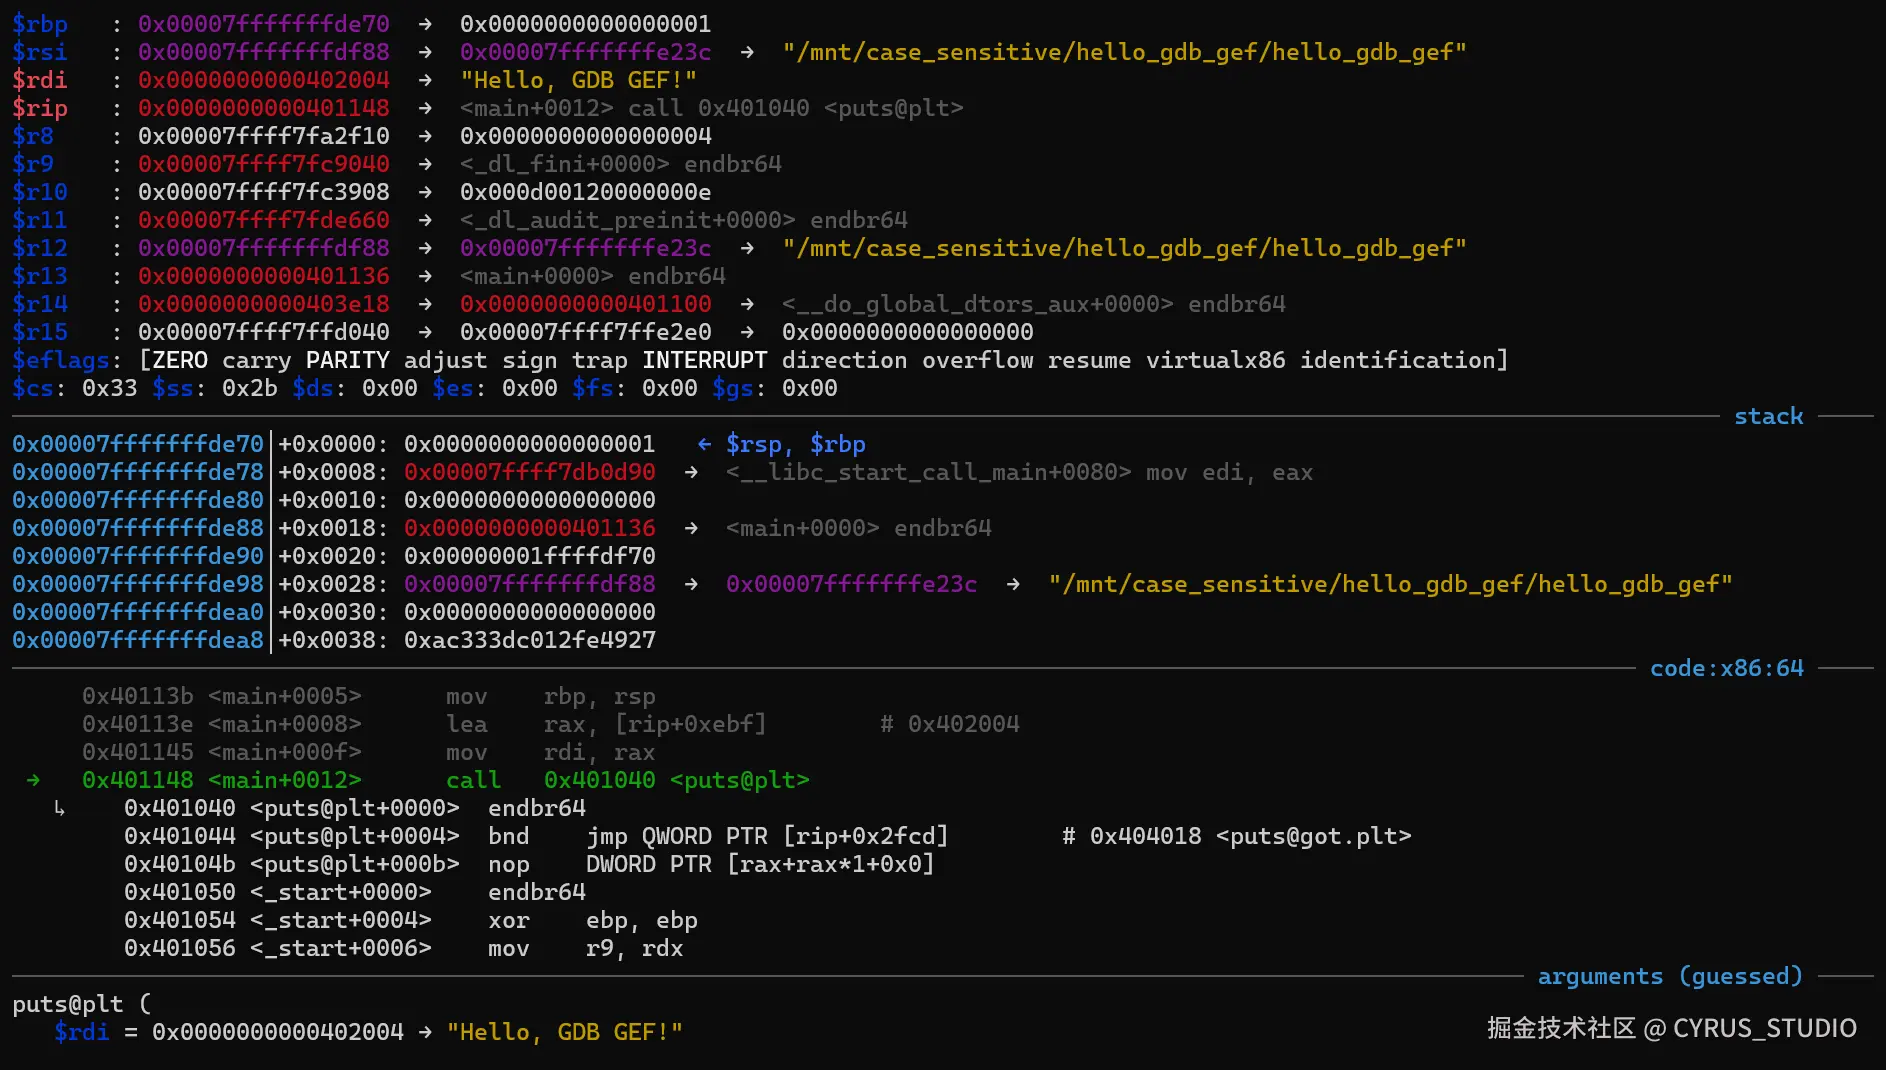1886x1070 pixels.
Task: Click the blue left arrow before $rsp, $rbp
Action: tap(704, 444)
